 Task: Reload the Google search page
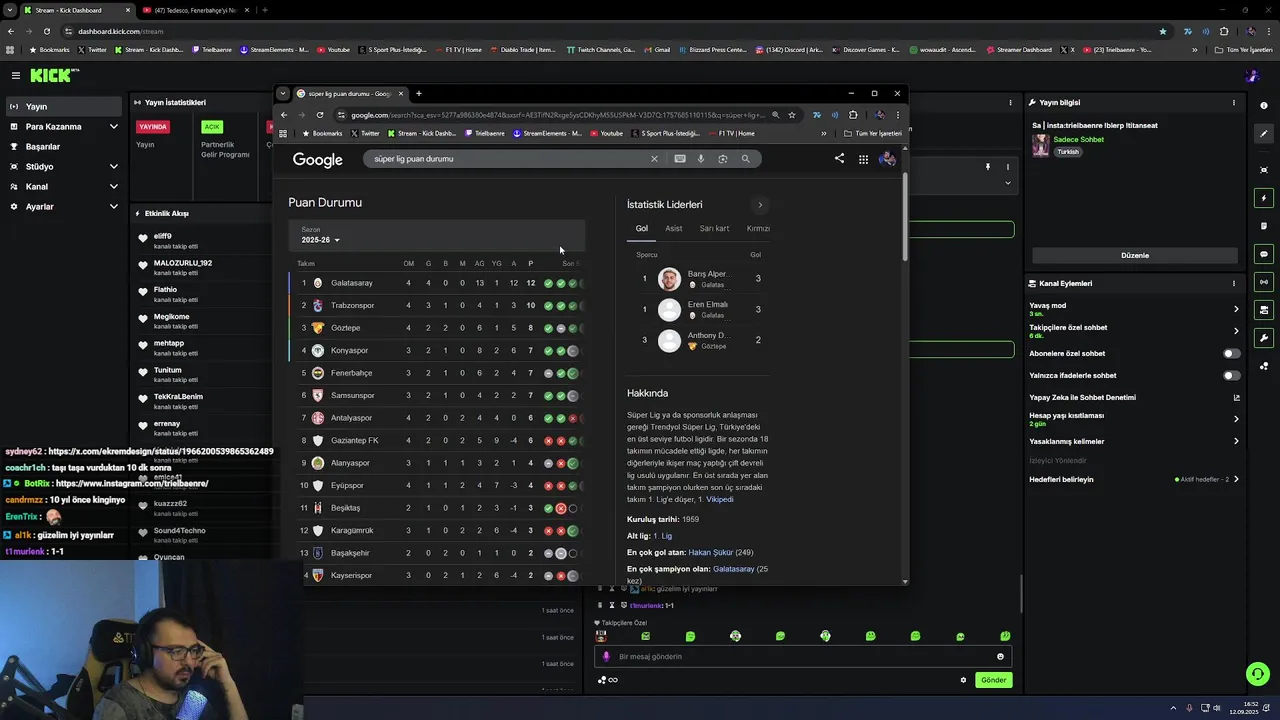coord(320,115)
